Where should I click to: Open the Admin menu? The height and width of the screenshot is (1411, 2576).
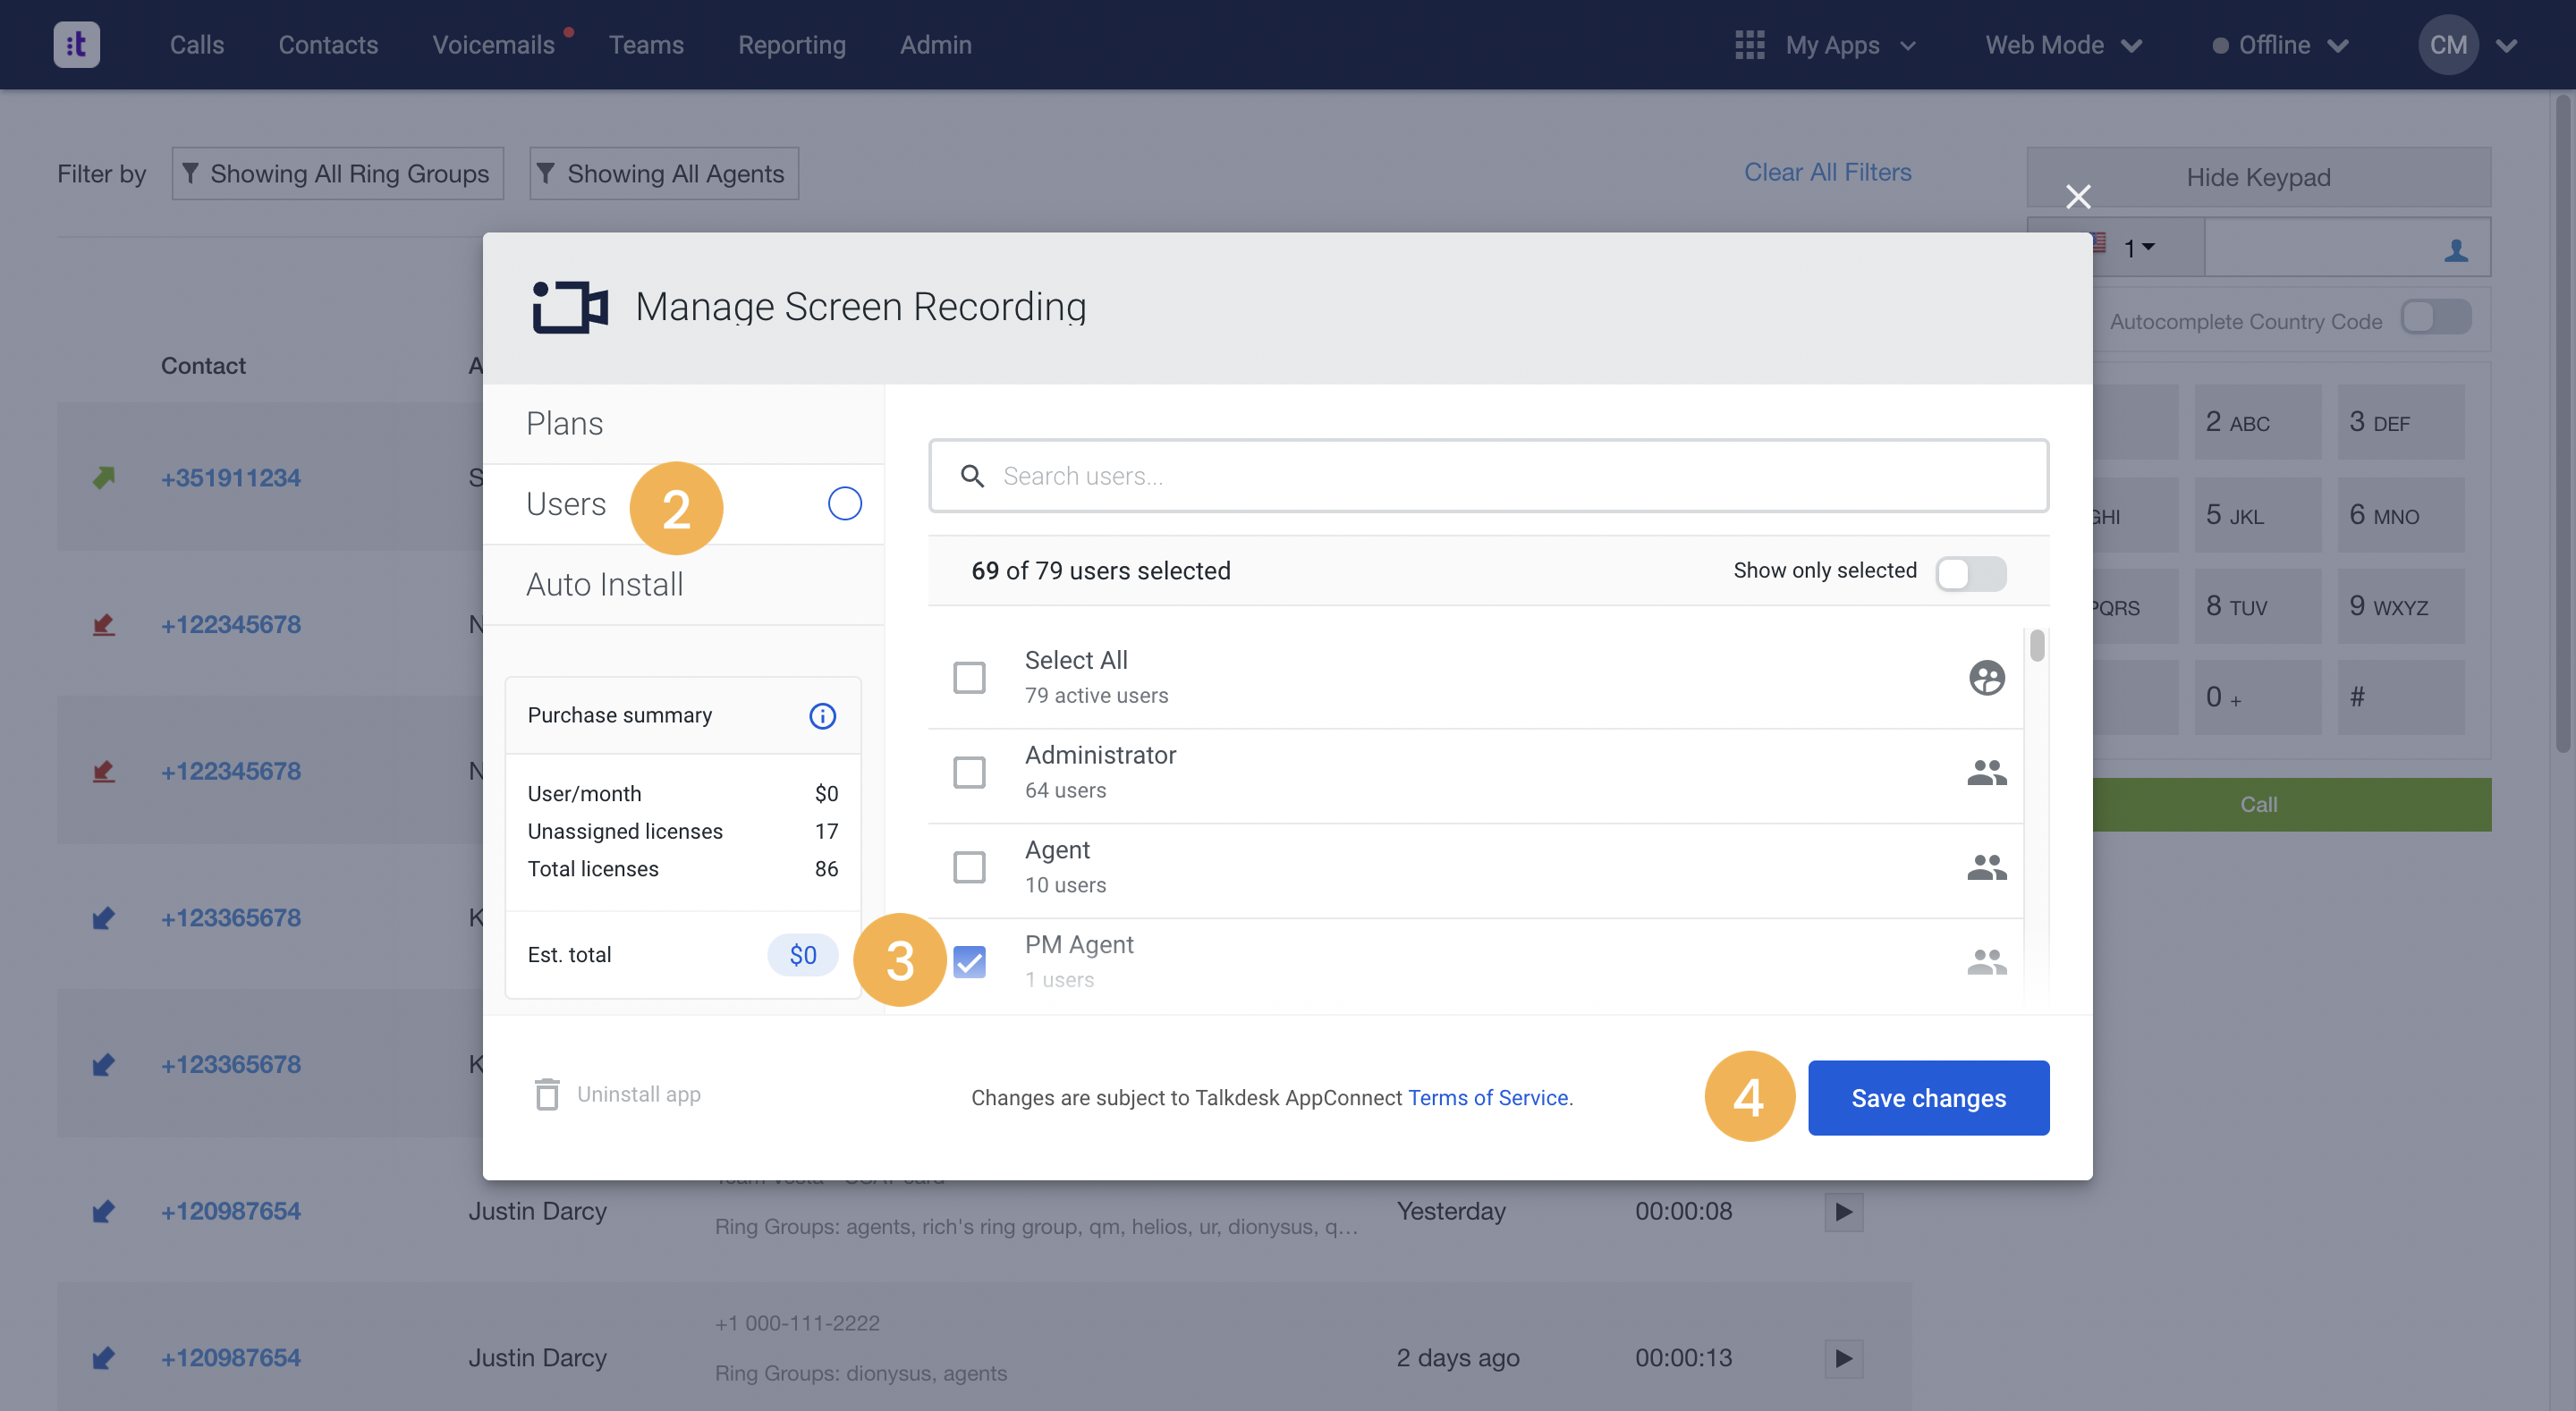[x=935, y=45]
